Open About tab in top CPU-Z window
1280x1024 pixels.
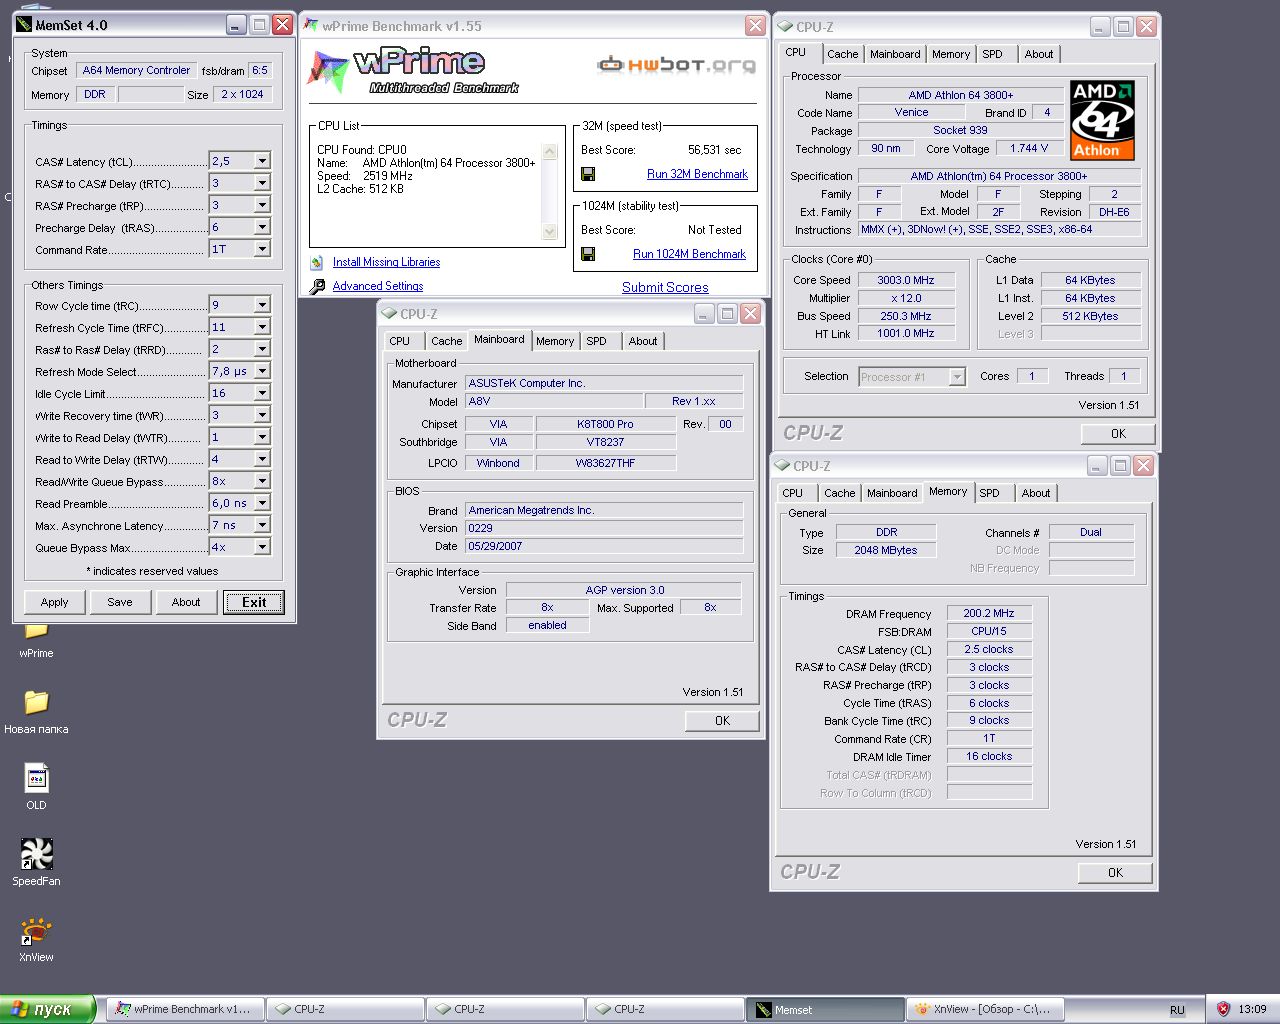[x=1038, y=54]
